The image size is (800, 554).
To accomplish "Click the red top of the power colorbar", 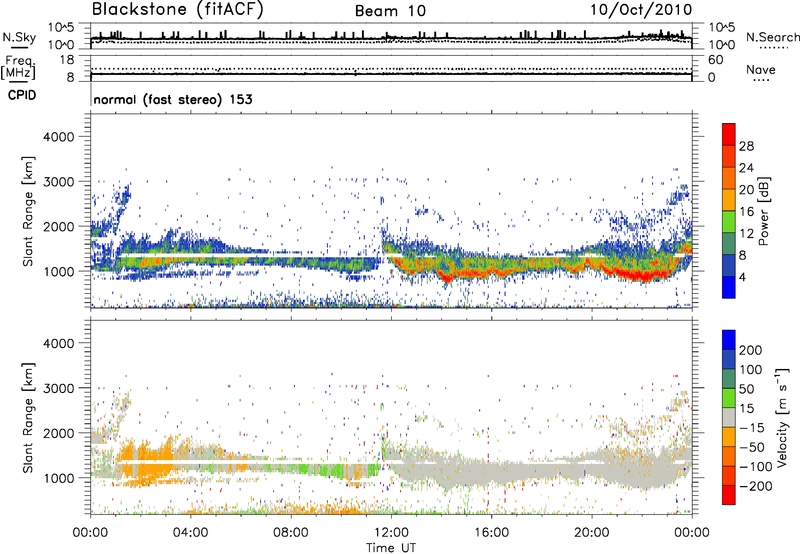I will point(729,134).
